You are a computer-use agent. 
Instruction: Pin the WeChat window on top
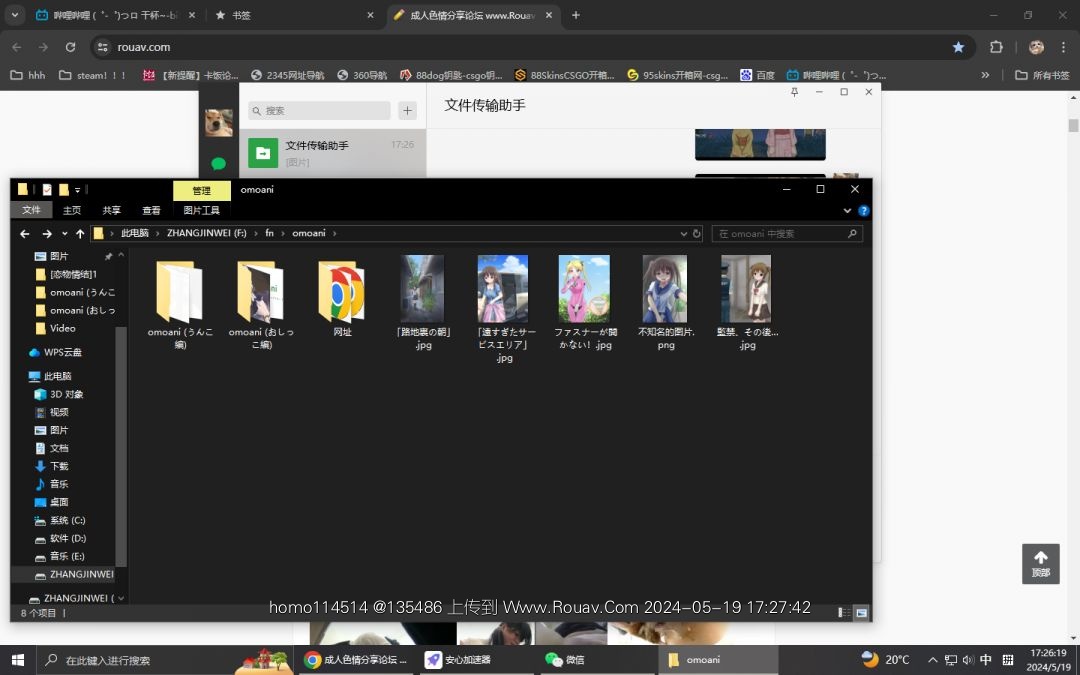795,92
